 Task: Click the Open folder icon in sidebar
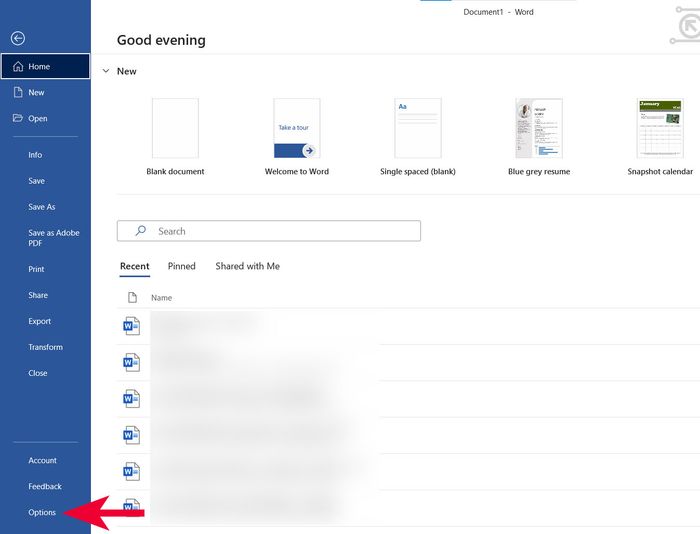pyautogui.click(x=18, y=118)
